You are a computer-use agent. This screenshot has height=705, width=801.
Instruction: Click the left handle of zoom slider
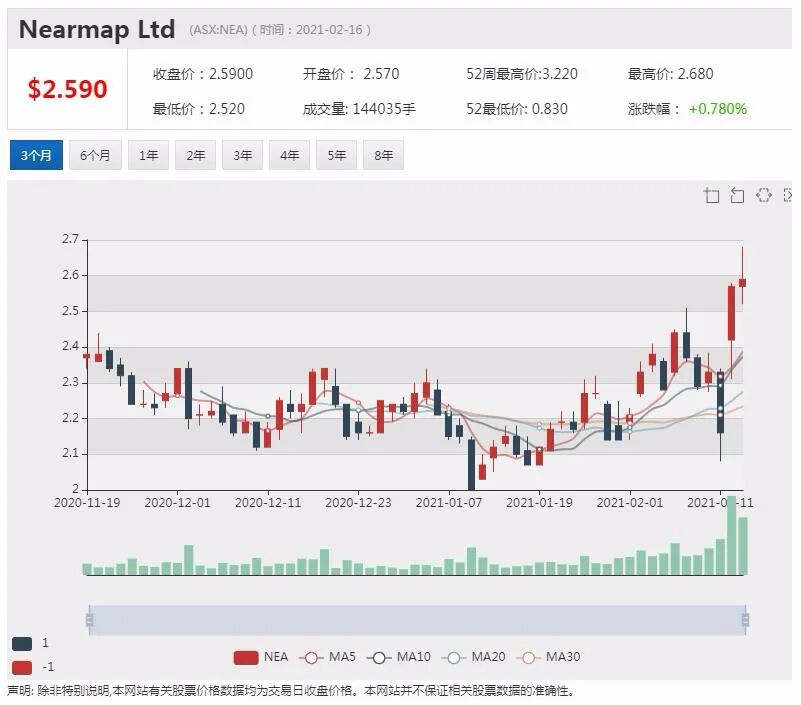tap(89, 620)
